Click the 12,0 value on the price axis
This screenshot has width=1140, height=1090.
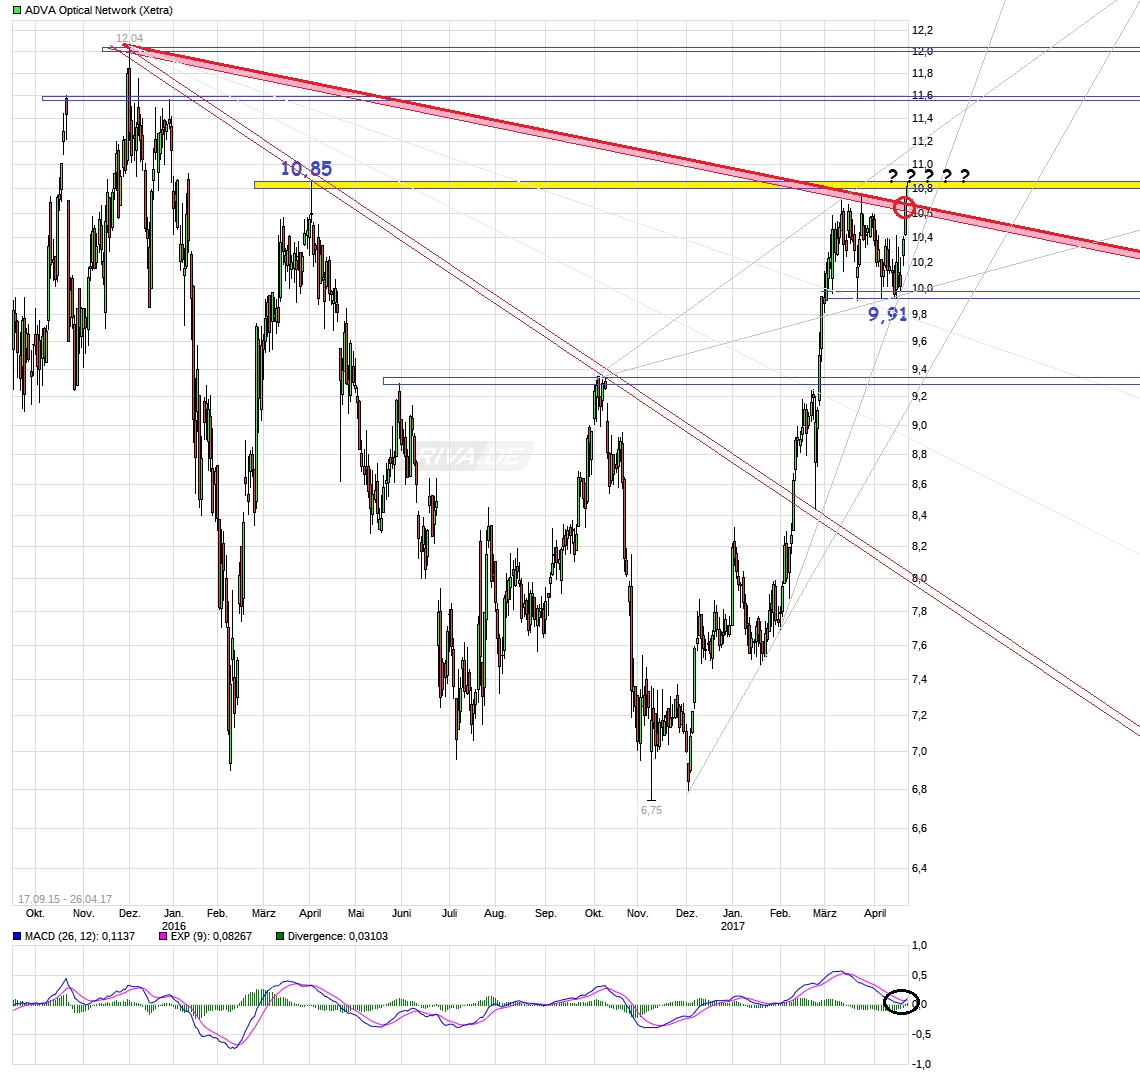click(x=922, y=52)
